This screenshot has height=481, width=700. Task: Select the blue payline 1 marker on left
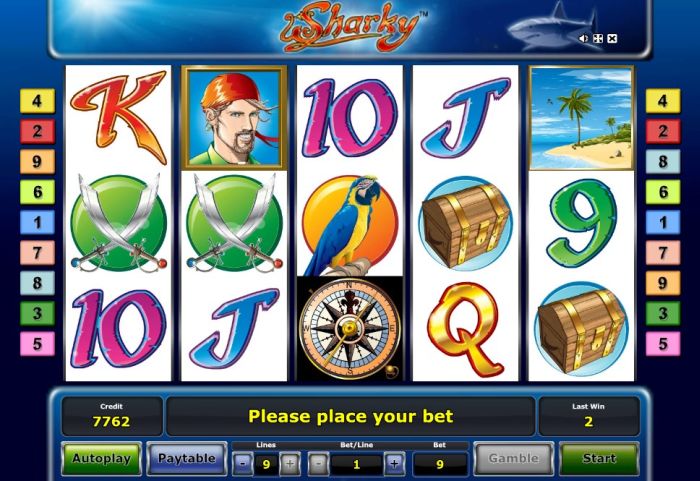click(x=38, y=222)
